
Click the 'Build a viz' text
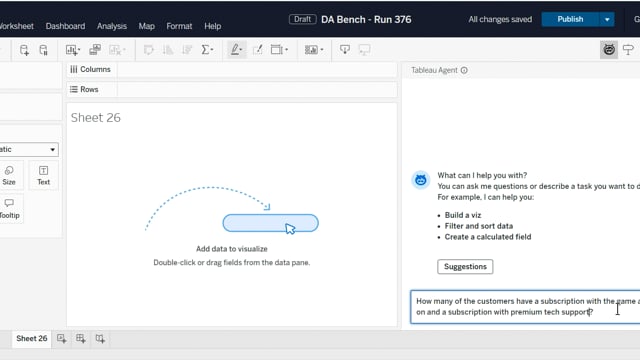click(x=463, y=215)
